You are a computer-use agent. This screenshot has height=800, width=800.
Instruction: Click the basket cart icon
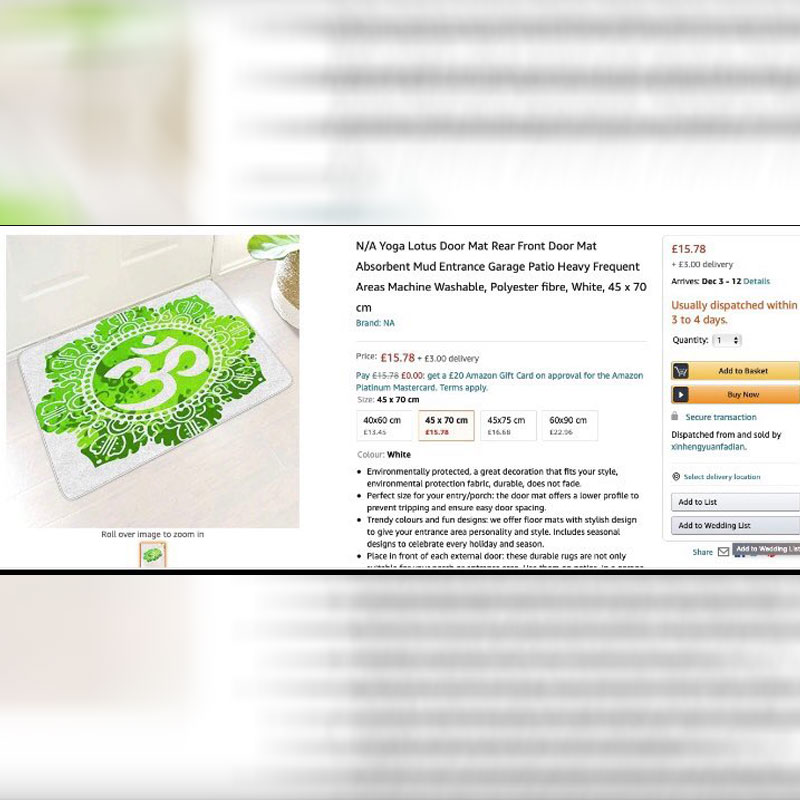pyautogui.click(x=680, y=371)
